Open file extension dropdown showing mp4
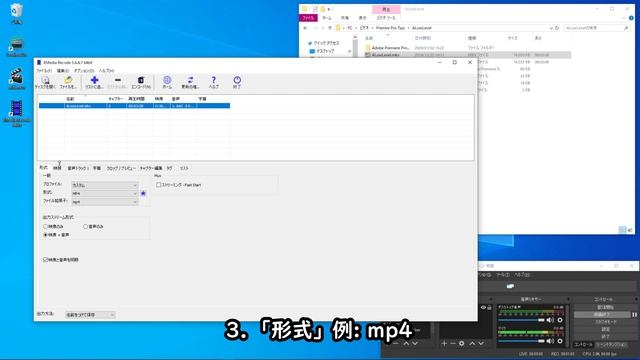This screenshot has width=640, height=360. [x=105, y=202]
